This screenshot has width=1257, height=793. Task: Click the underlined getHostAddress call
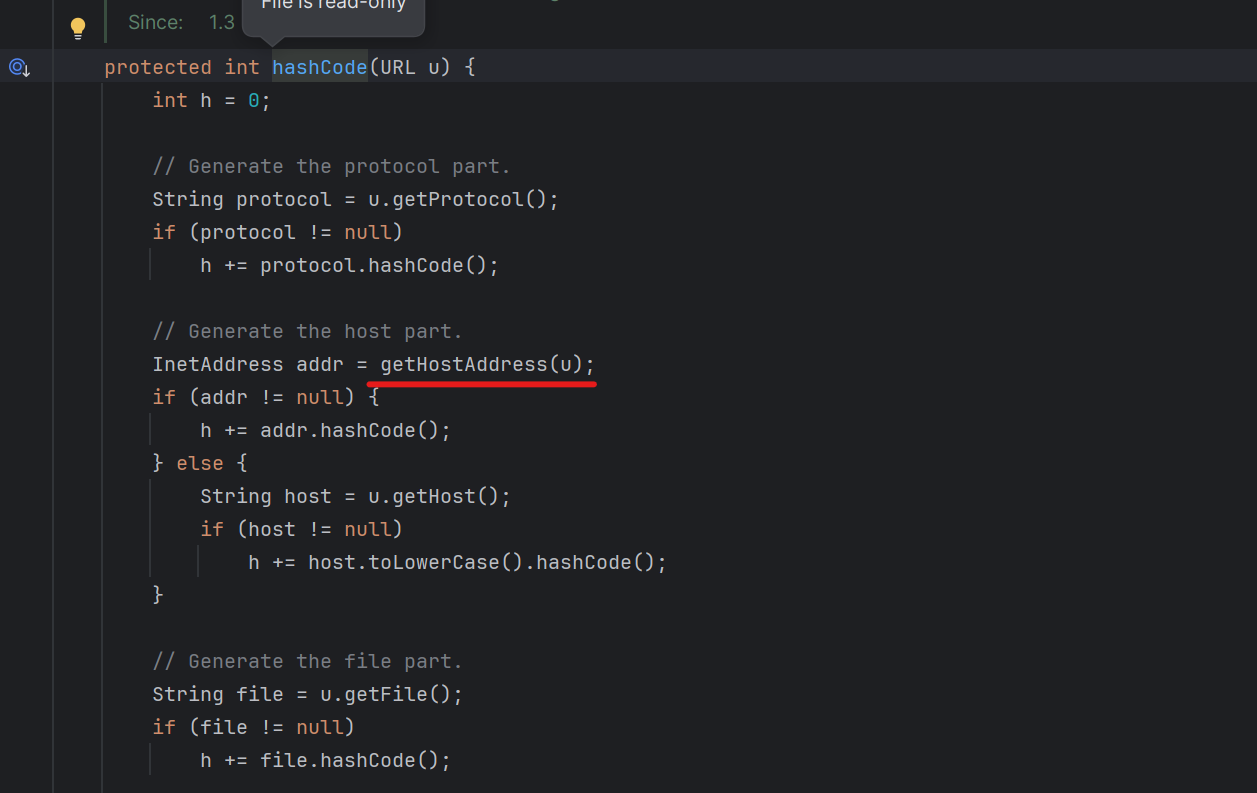[x=463, y=364]
